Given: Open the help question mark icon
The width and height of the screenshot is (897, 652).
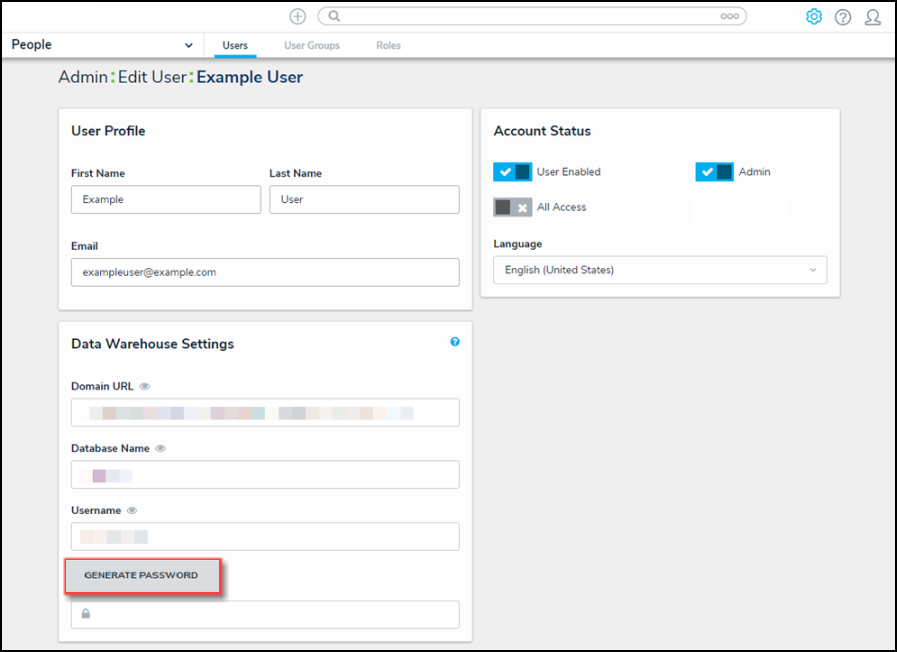Looking at the screenshot, I should [843, 17].
